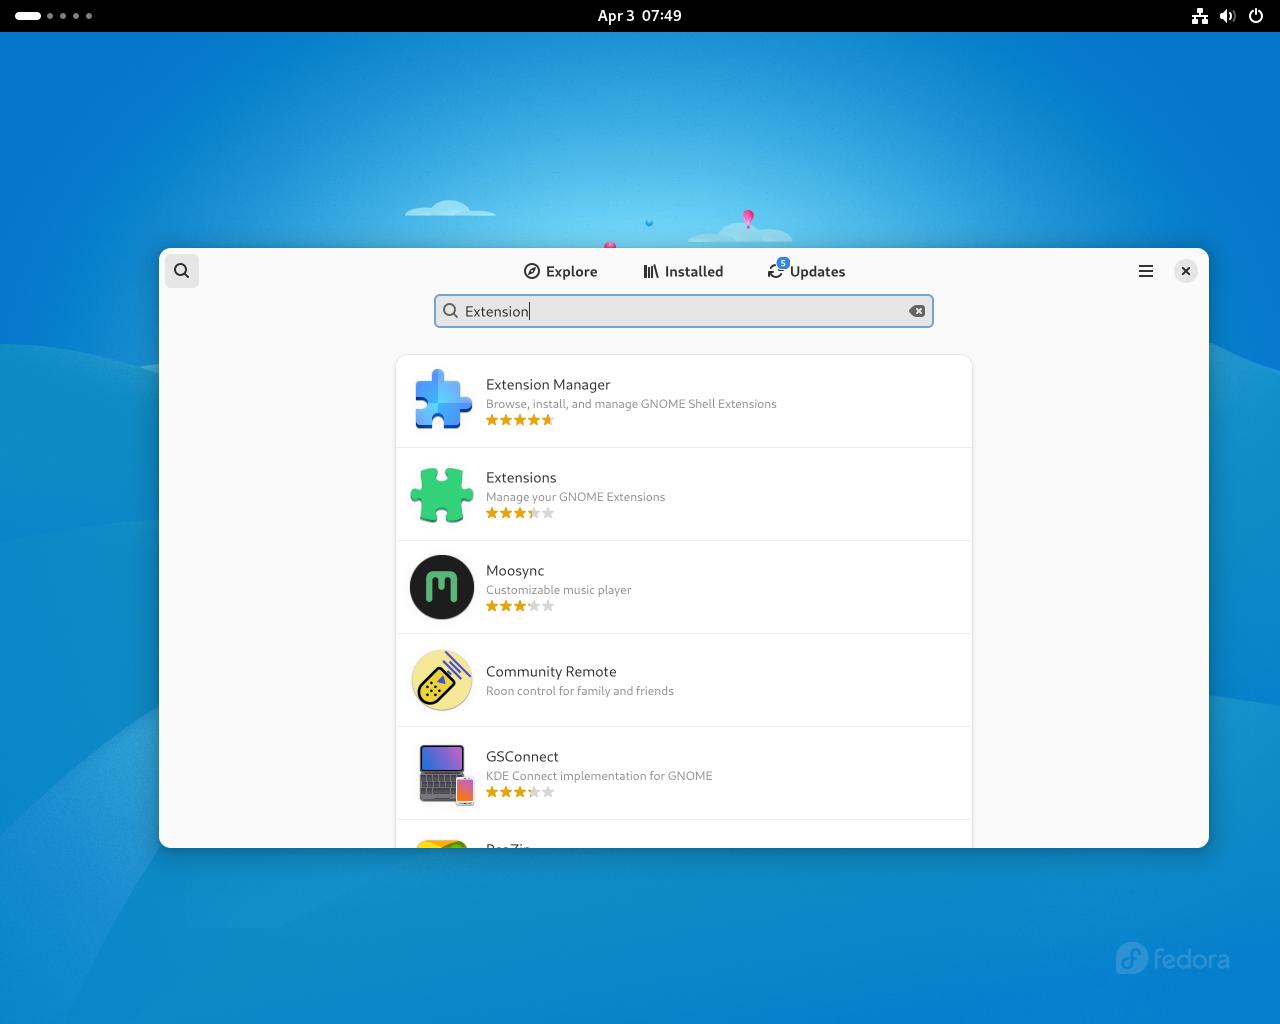Click the GSConnect laptop icon
Screen dimensions: 1280x1024
coord(444,773)
